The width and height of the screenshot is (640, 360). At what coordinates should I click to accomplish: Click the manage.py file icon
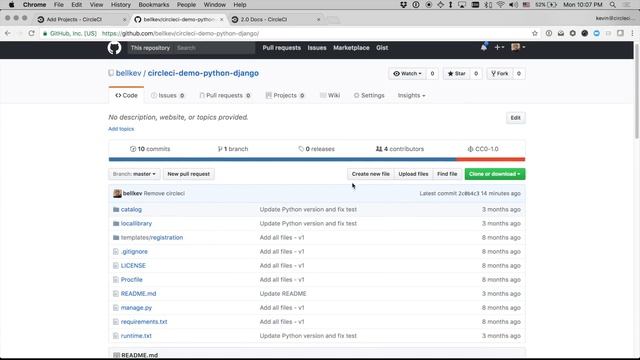click(x=116, y=308)
